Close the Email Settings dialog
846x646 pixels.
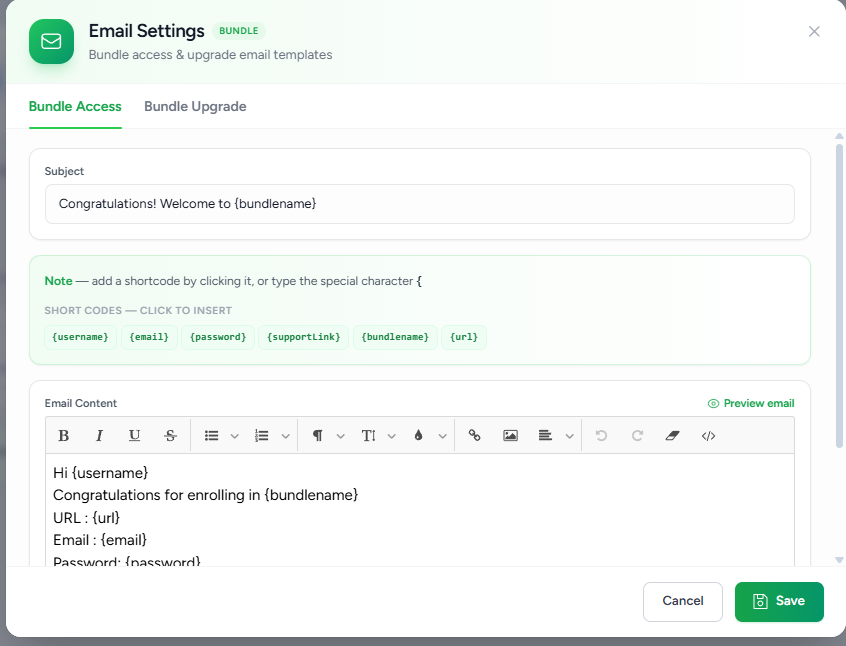point(814,31)
